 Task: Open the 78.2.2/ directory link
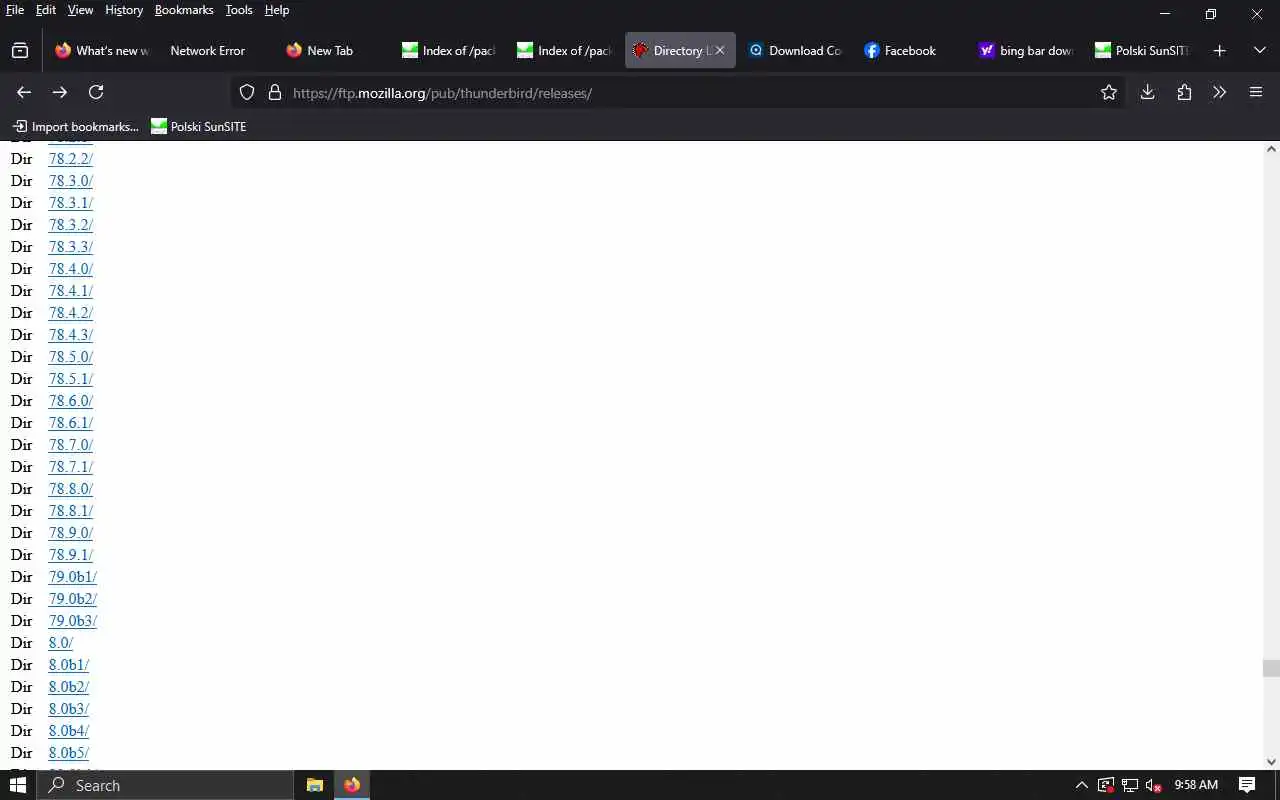(71, 159)
